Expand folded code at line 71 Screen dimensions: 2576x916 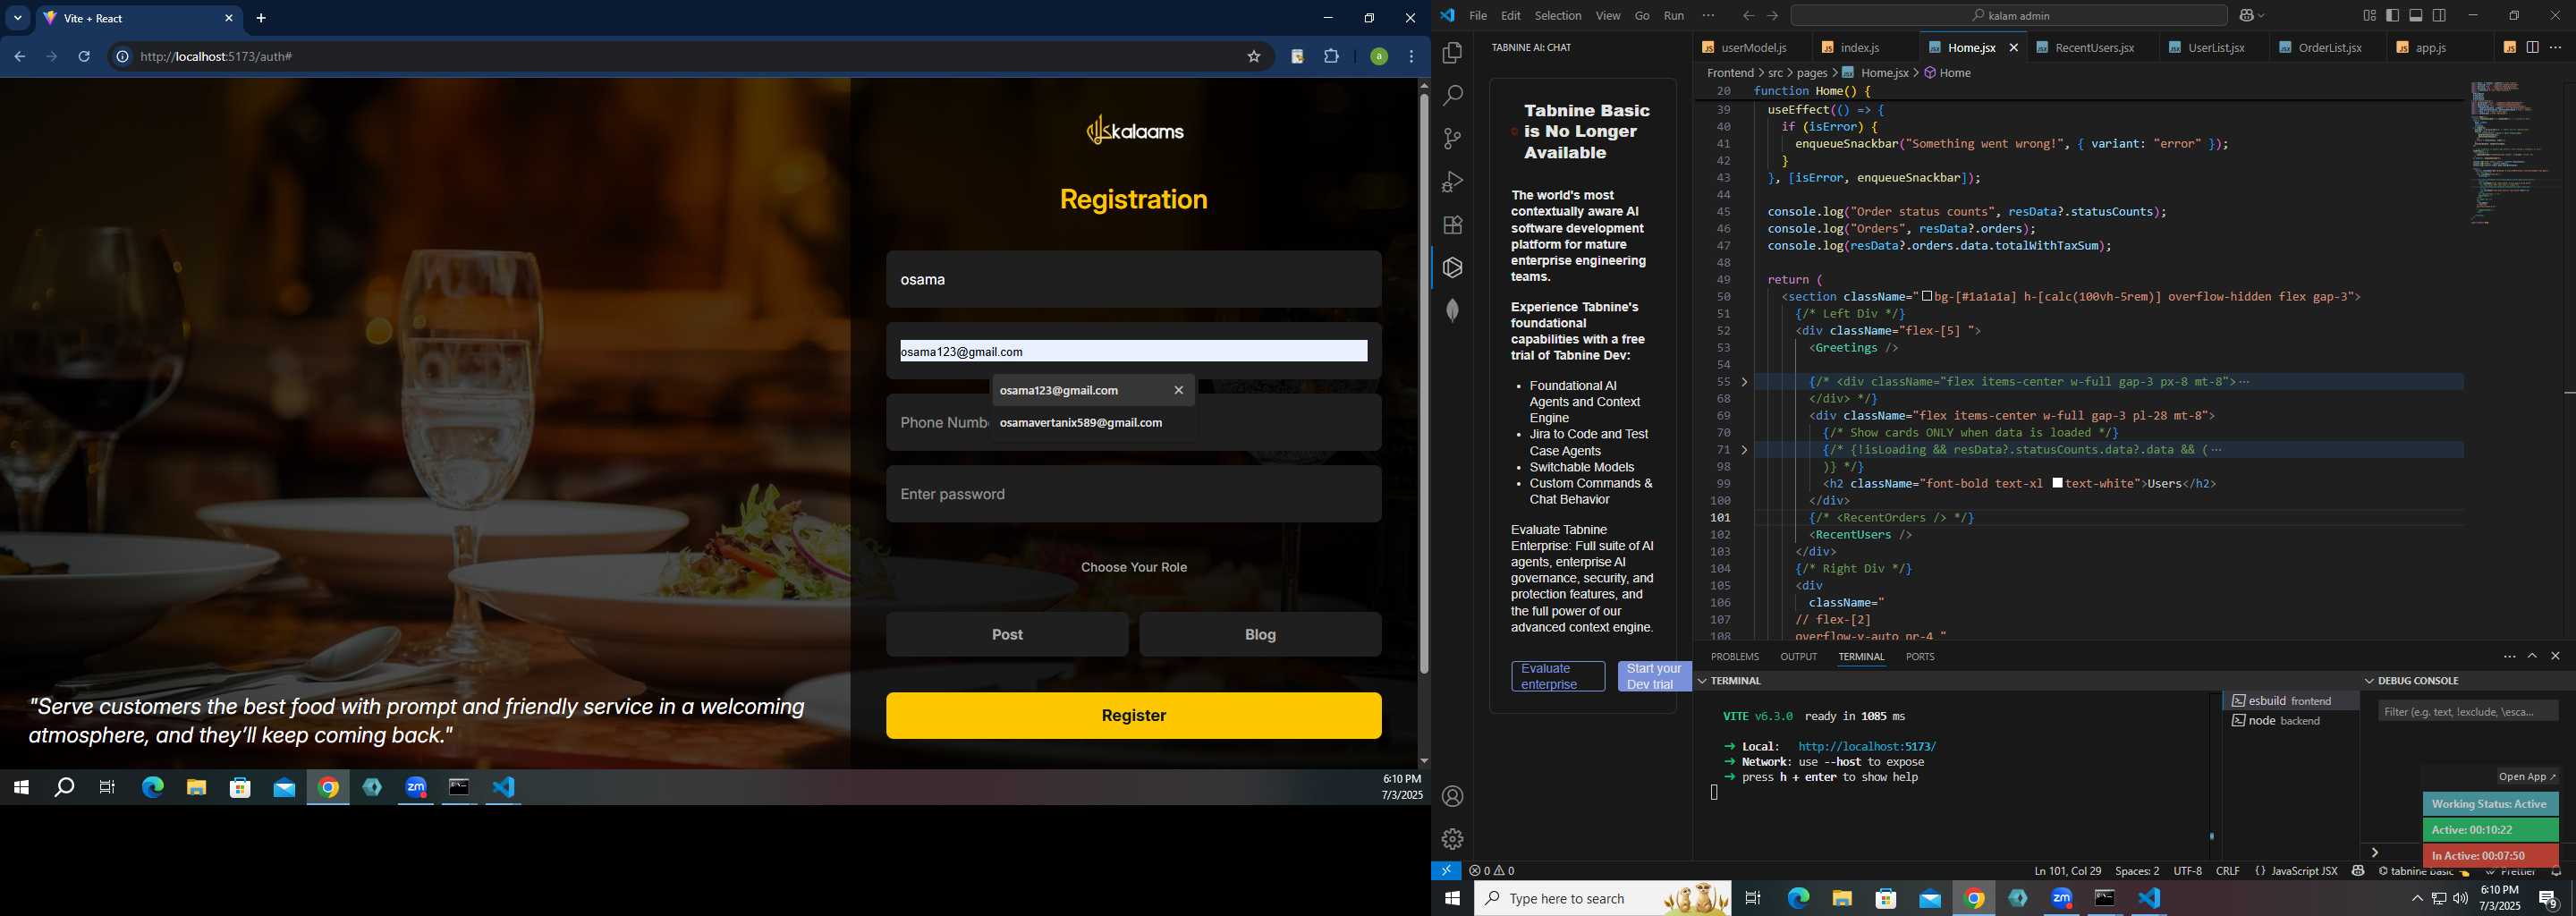point(1744,450)
